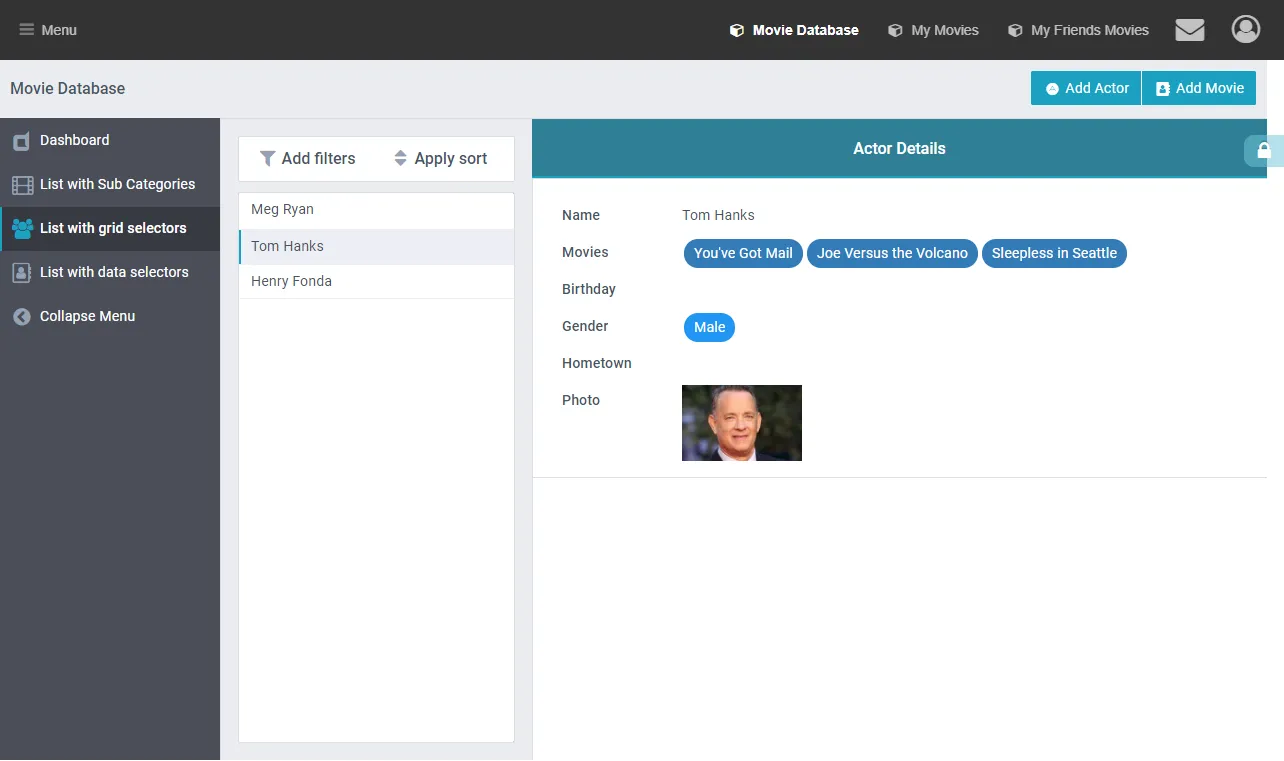The width and height of the screenshot is (1284, 761).
Task: Open the Add filters panel
Action: coord(308,159)
